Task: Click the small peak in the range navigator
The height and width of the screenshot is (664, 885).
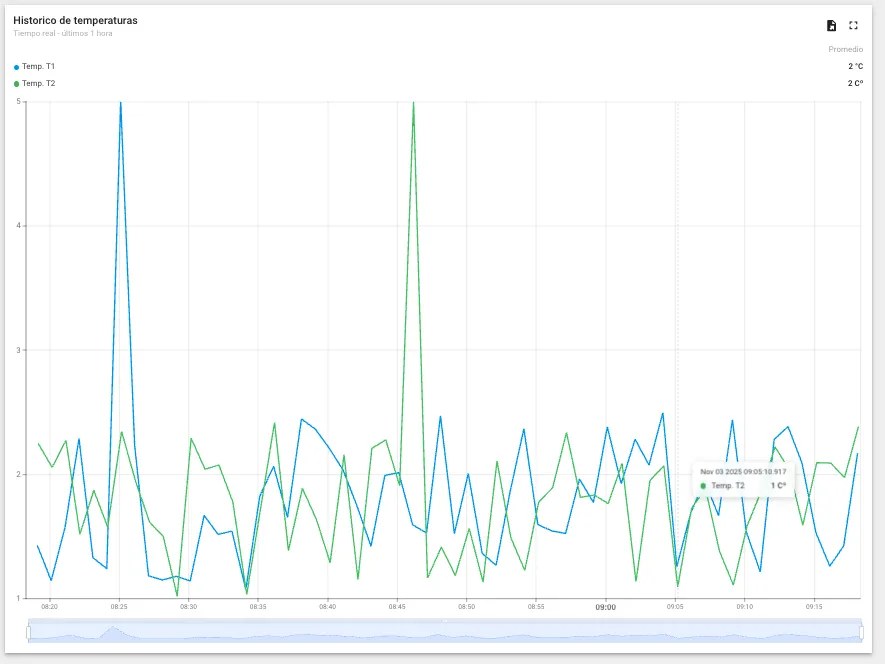Action: 113,632
